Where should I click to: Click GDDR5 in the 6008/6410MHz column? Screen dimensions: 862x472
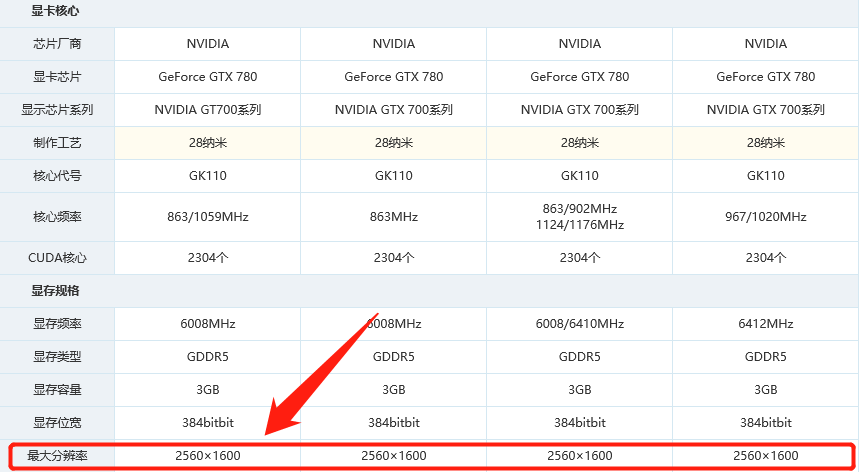580,357
